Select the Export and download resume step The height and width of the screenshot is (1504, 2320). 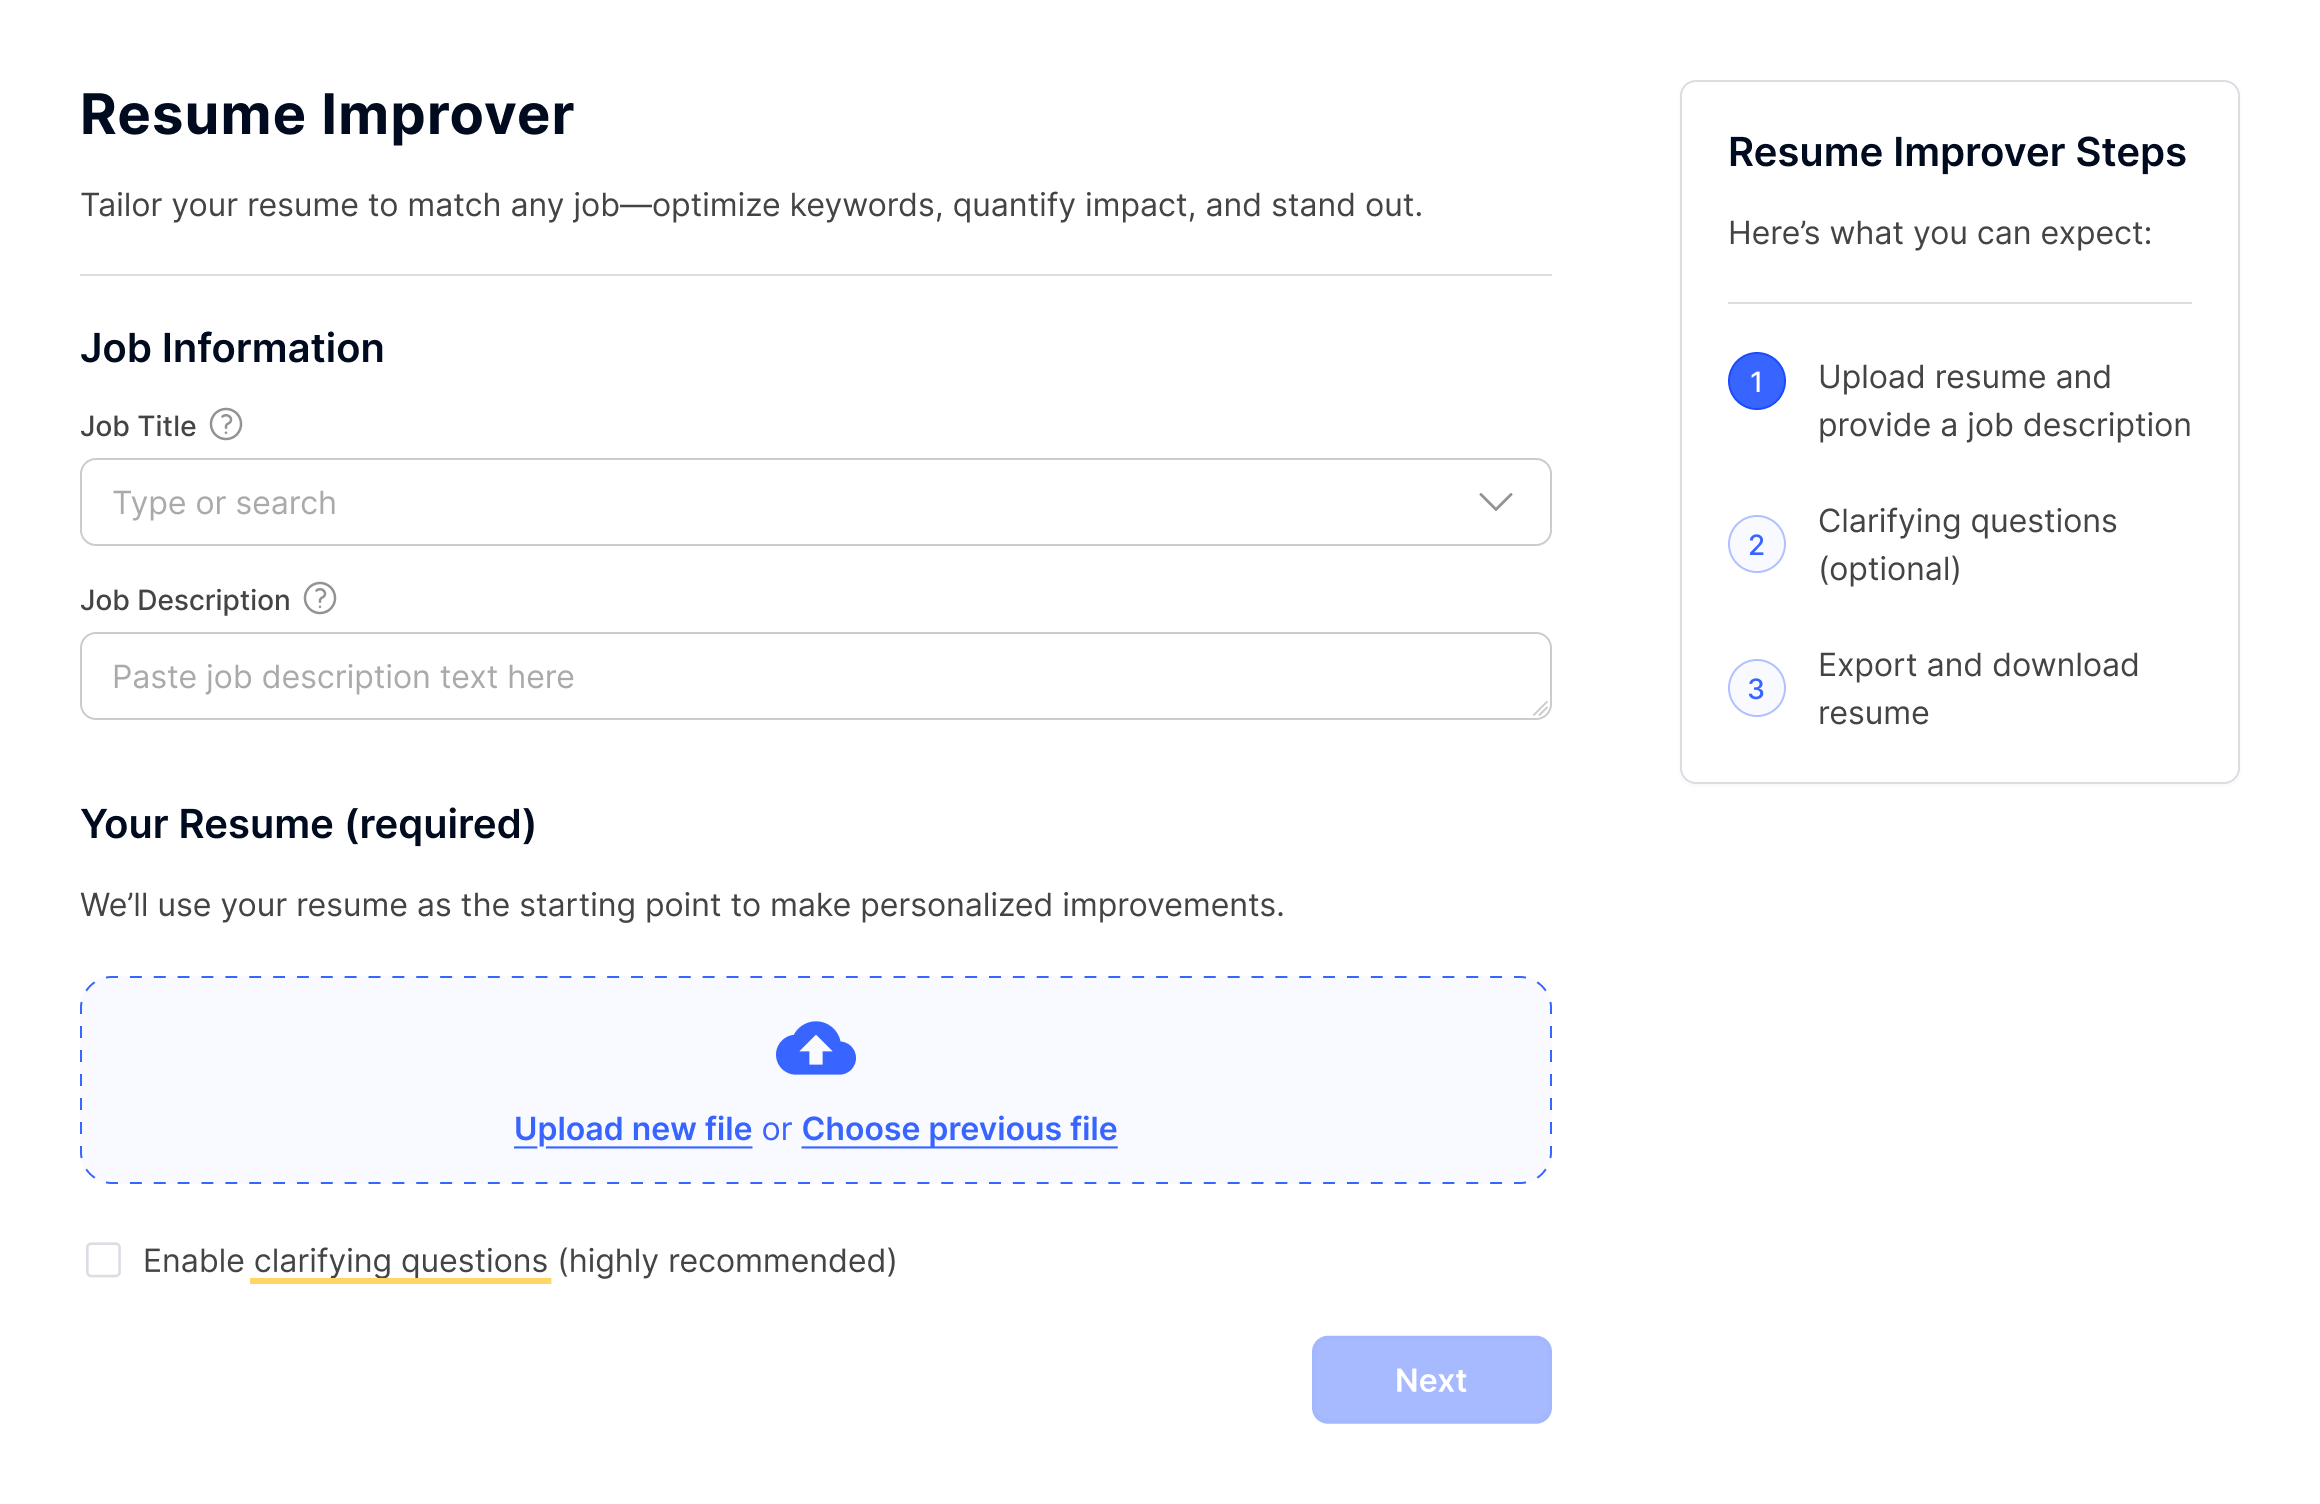coord(1977,689)
